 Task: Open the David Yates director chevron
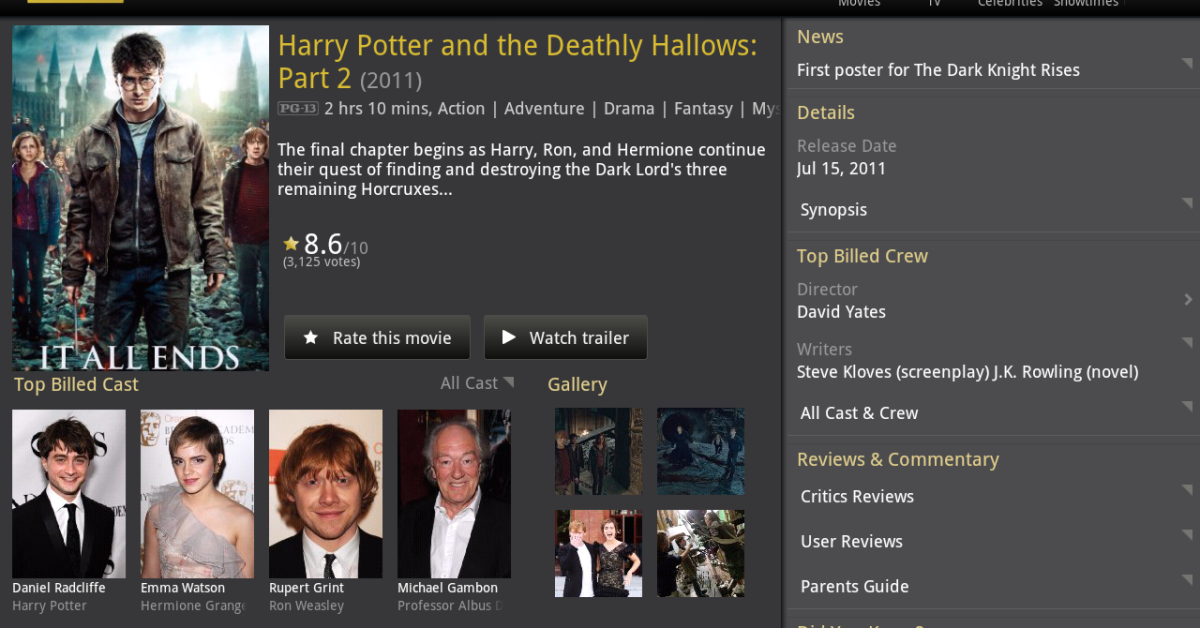tap(1188, 299)
